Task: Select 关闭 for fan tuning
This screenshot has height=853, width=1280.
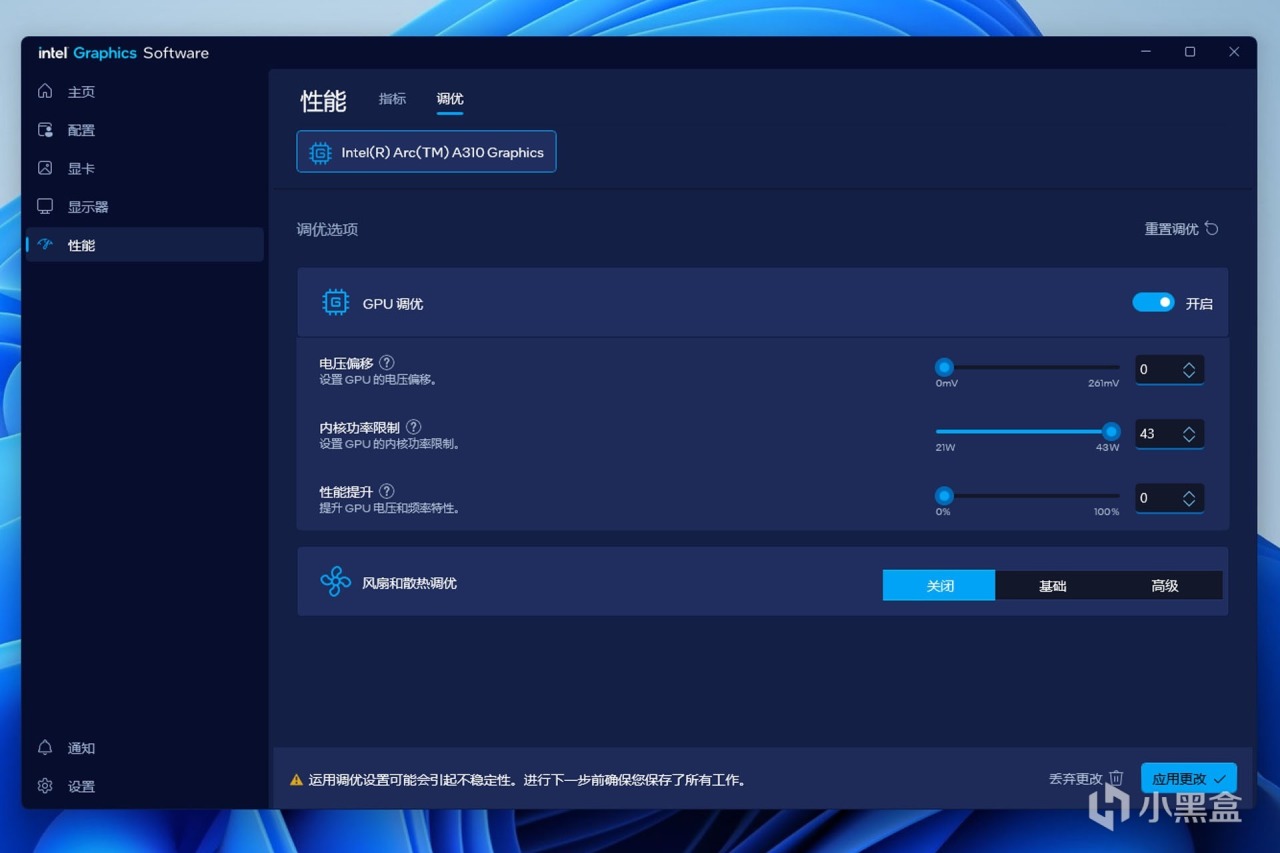Action: [x=939, y=585]
